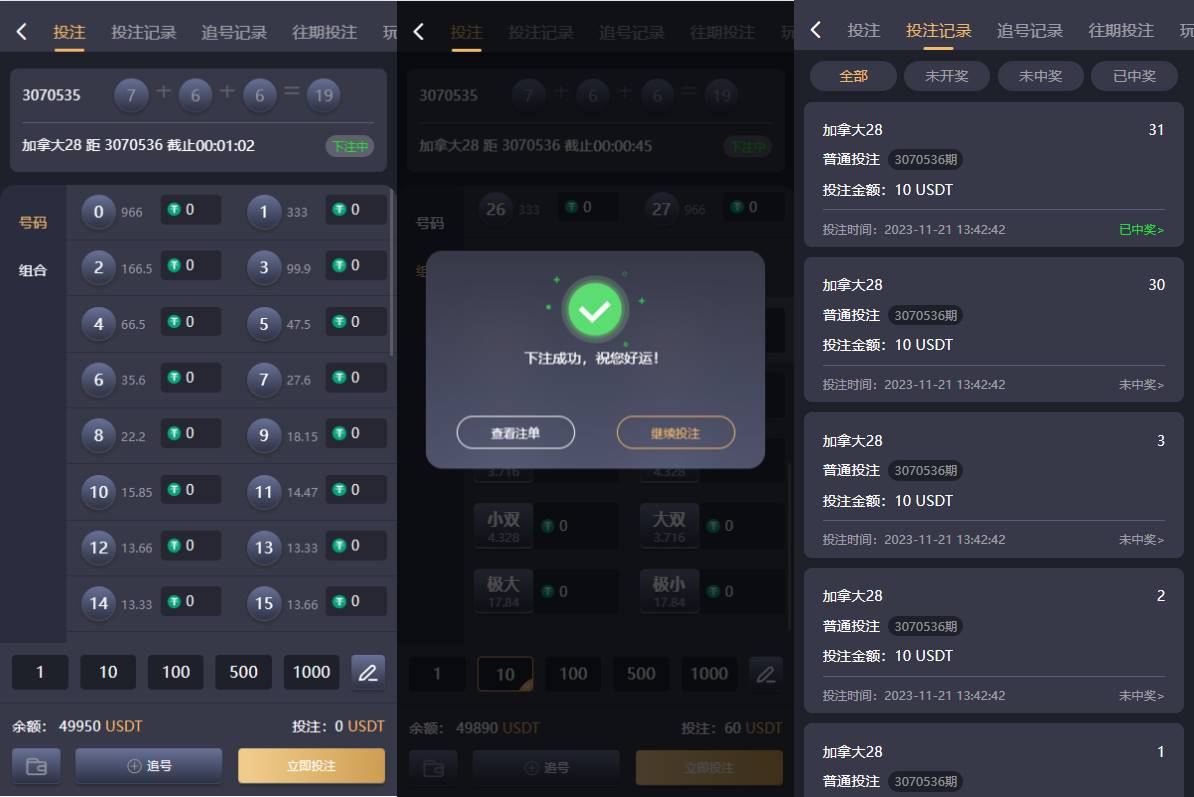
Task: Open custom amount pencil edit icon
Action: [x=368, y=672]
